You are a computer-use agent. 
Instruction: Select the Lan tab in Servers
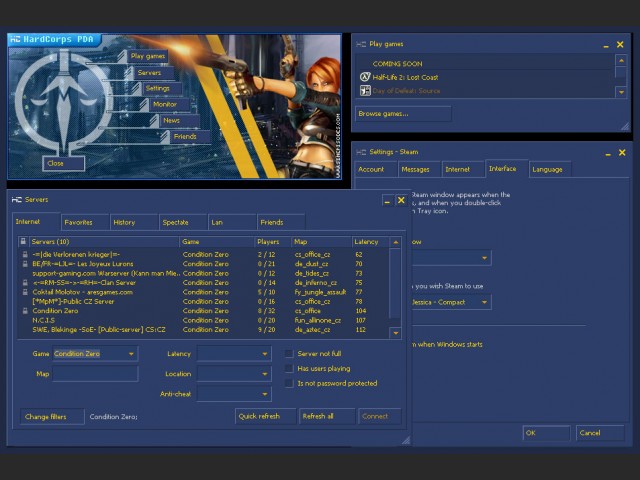[x=232, y=222]
